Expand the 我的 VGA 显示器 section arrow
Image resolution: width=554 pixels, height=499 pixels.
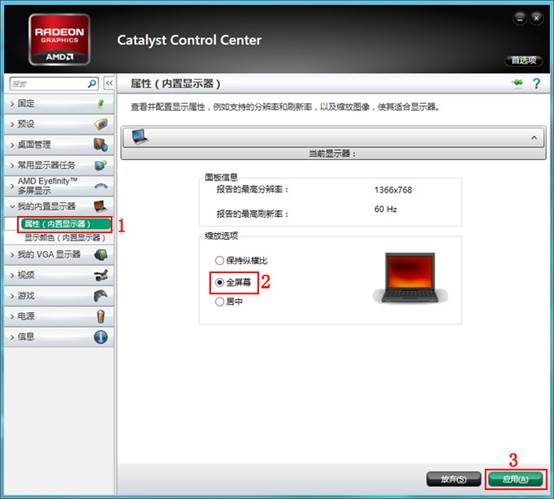(12, 255)
